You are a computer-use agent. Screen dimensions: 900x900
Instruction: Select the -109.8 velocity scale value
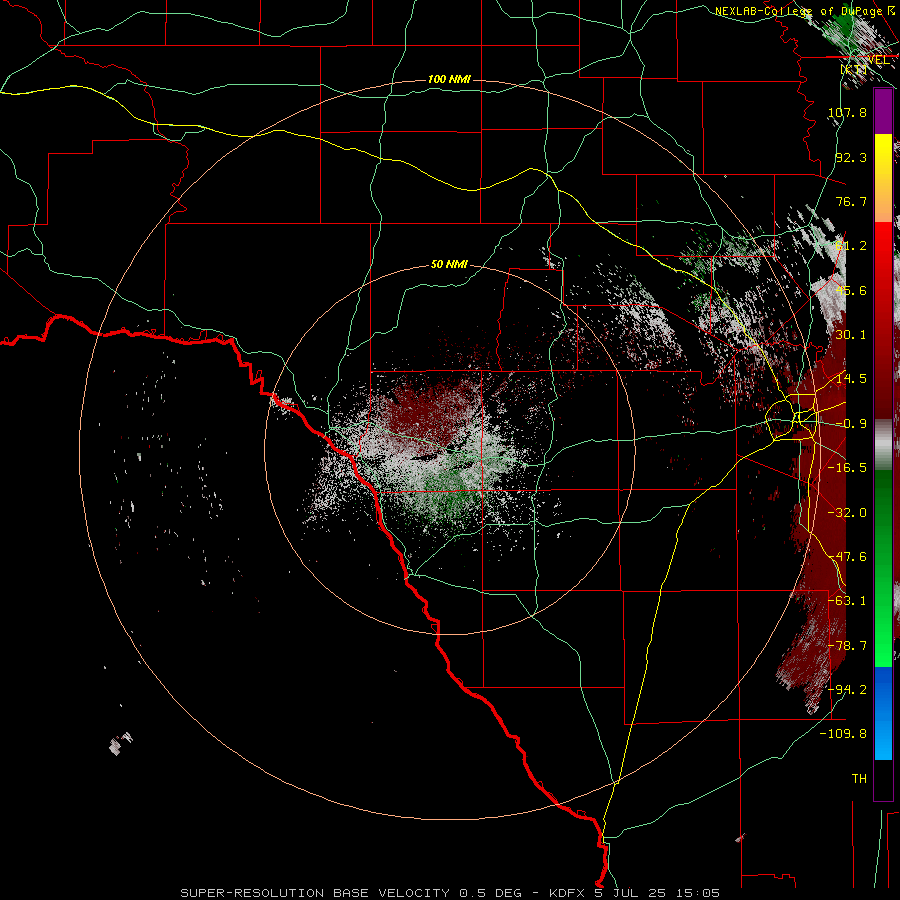pyautogui.click(x=844, y=734)
